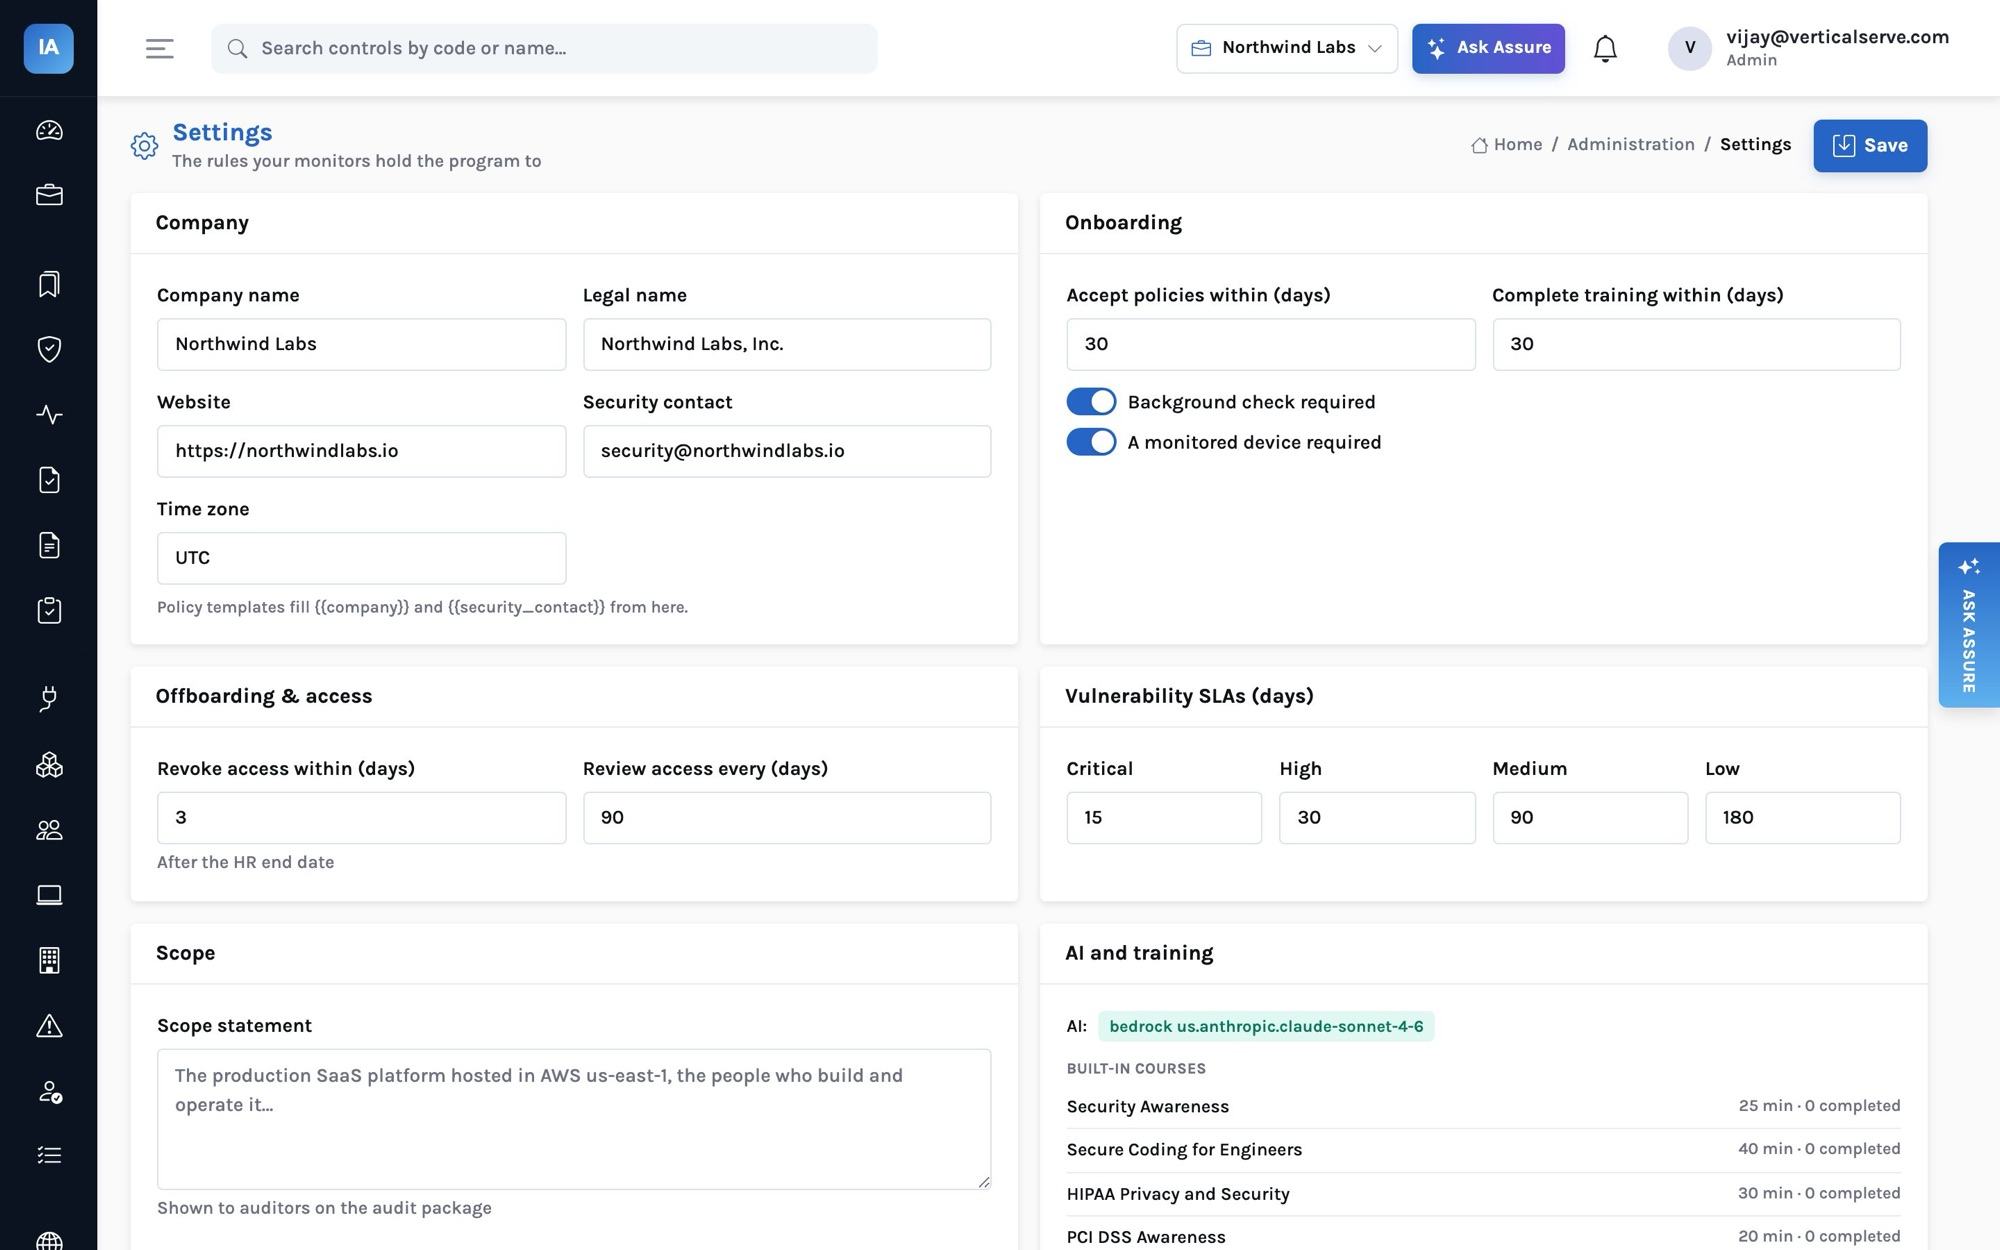Open the shield check icon in sidebar
This screenshot has width=2000, height=1250.
pos(49,349)
